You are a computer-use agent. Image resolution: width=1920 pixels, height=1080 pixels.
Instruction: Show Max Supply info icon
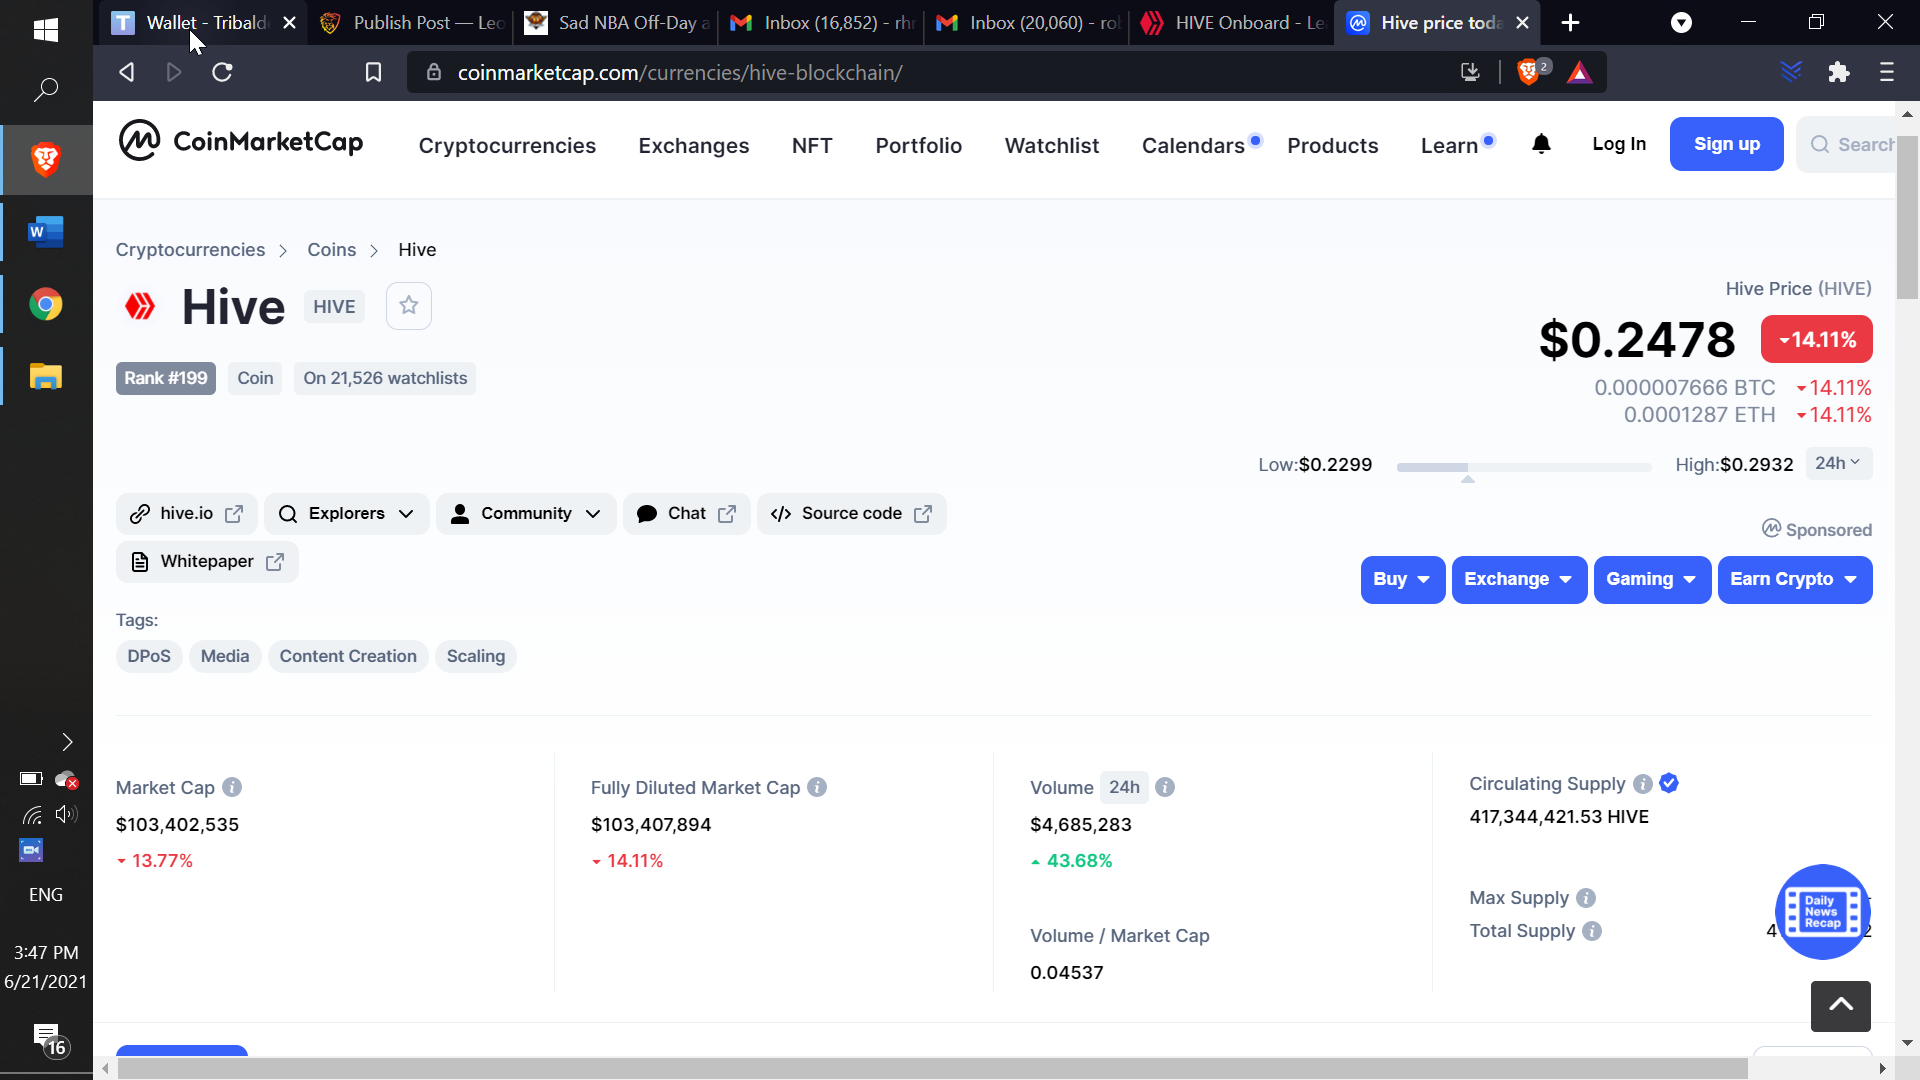pyautogui.click(x=1586, y=898)
